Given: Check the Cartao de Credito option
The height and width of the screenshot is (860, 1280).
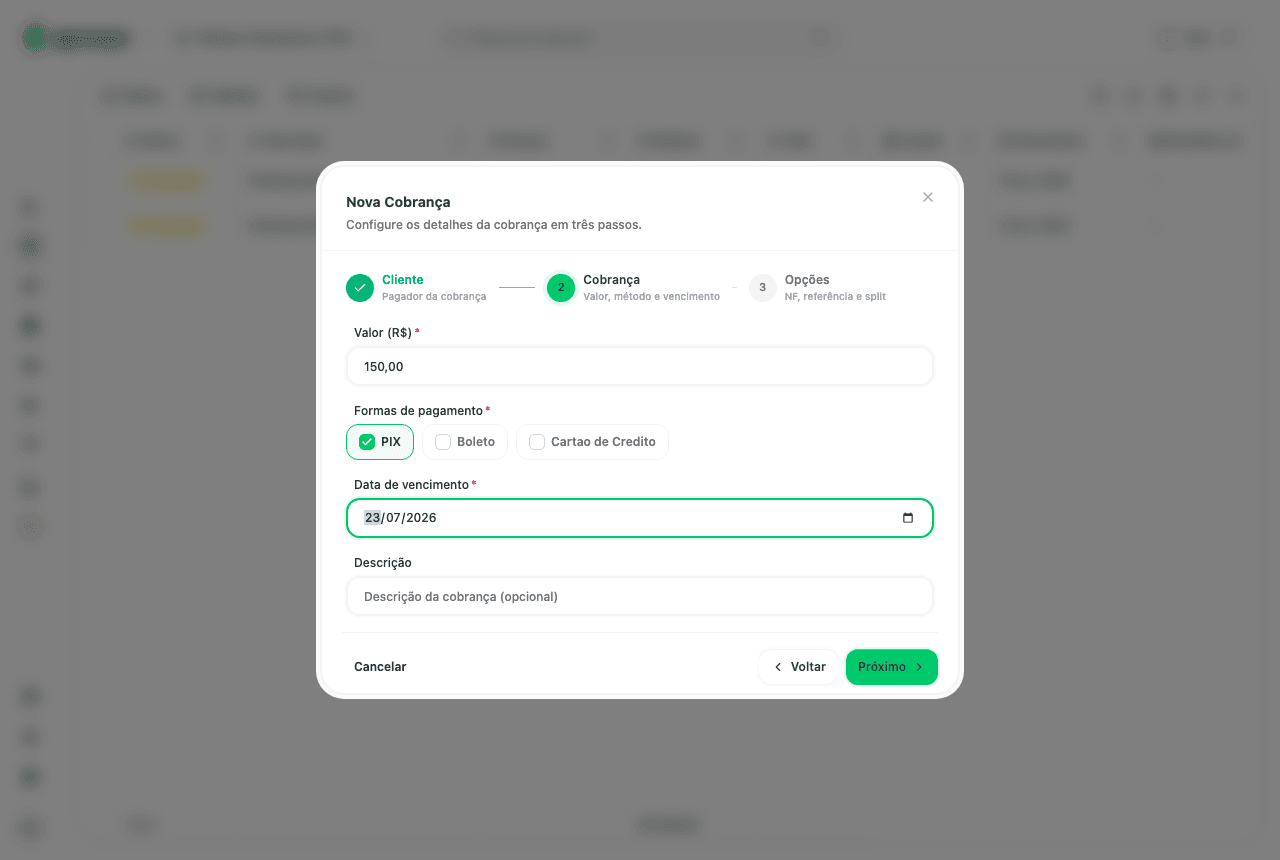Looking at the screenshot, I should pos(537,442).
